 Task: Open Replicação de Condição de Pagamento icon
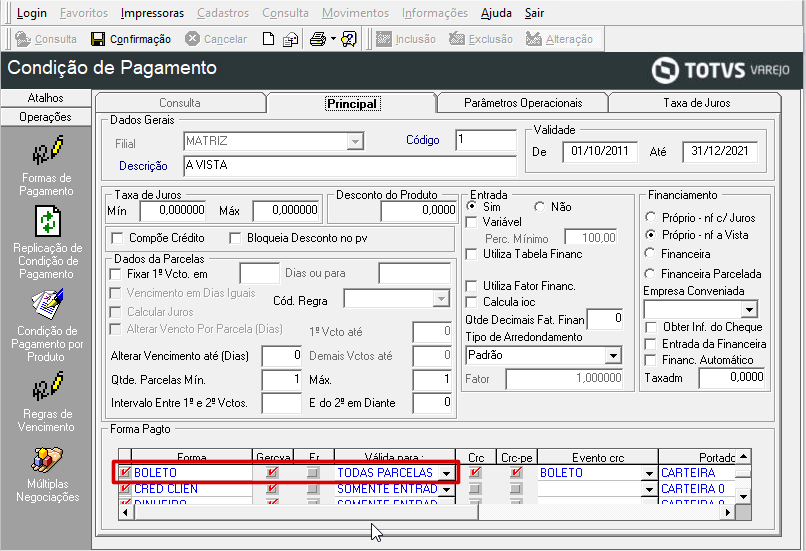tap(47, 222)
